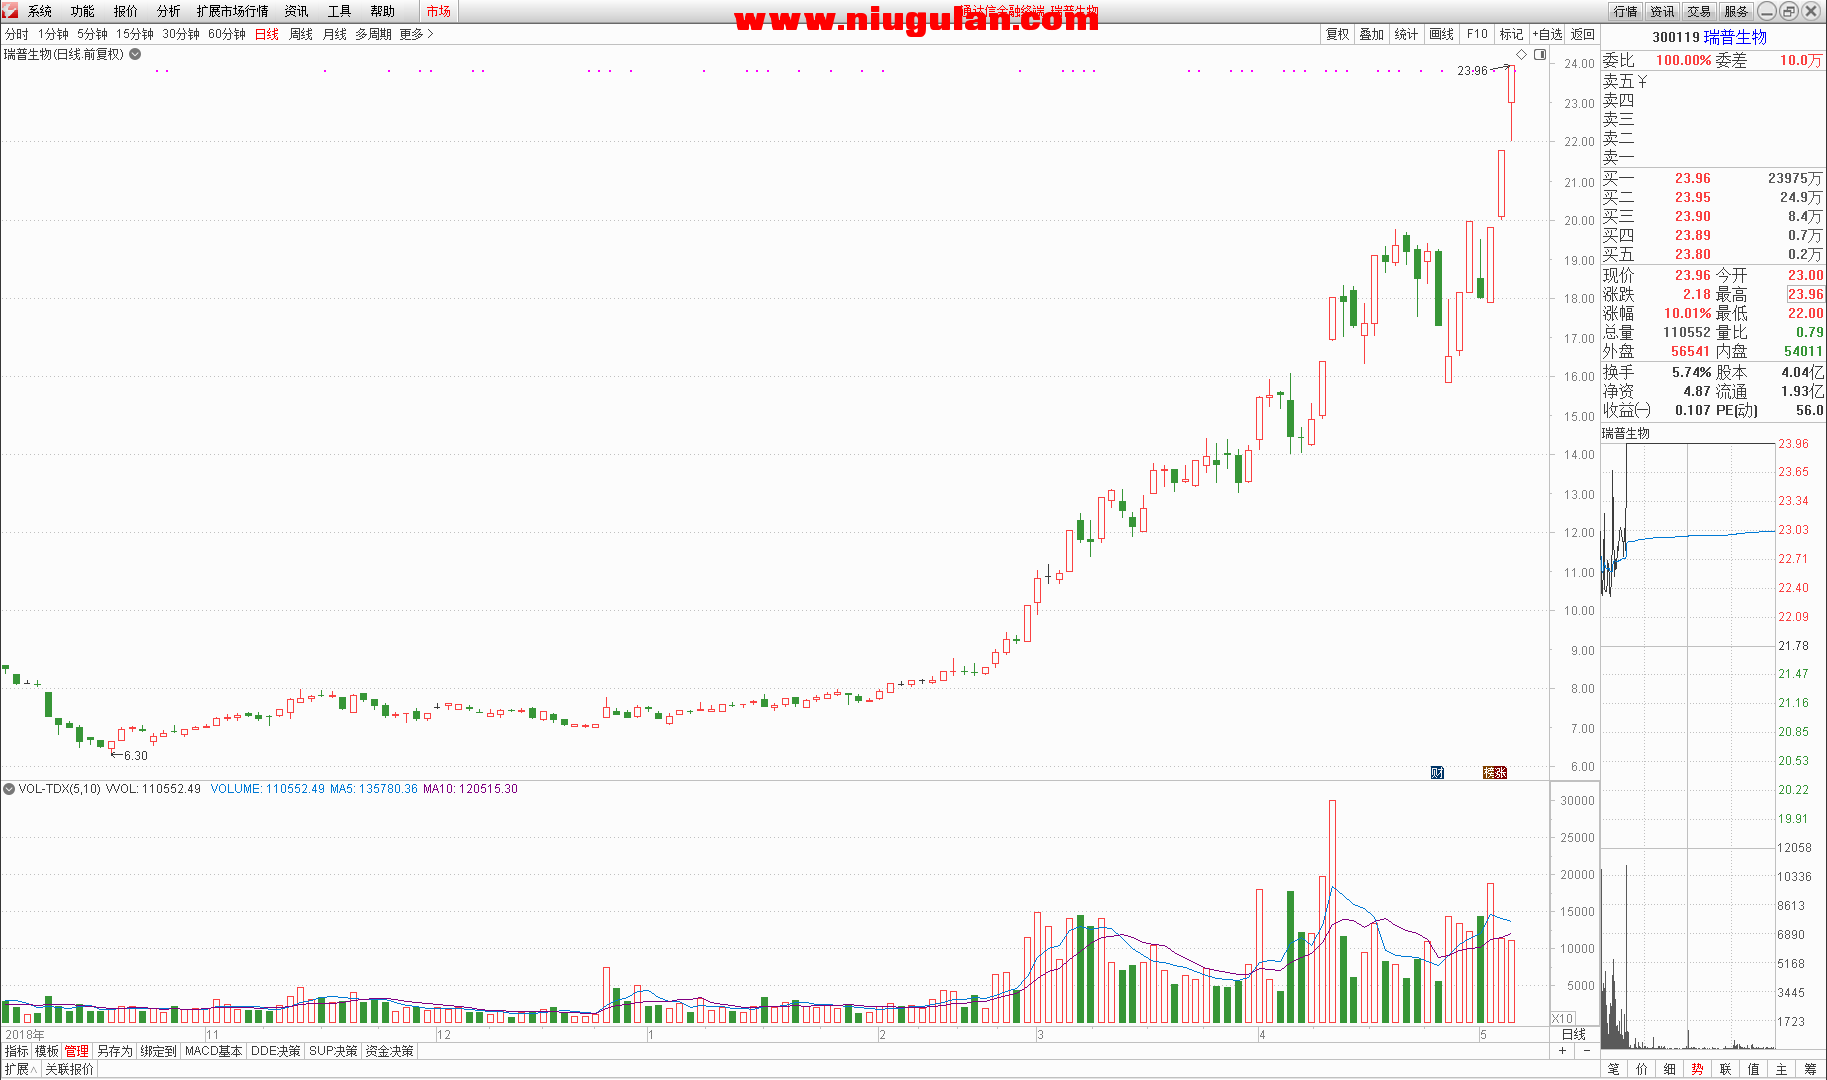This screenshot has width=1827, height=1080.
Task: Expand the 扩展 panel at bottom
Action: (20, 1069)
